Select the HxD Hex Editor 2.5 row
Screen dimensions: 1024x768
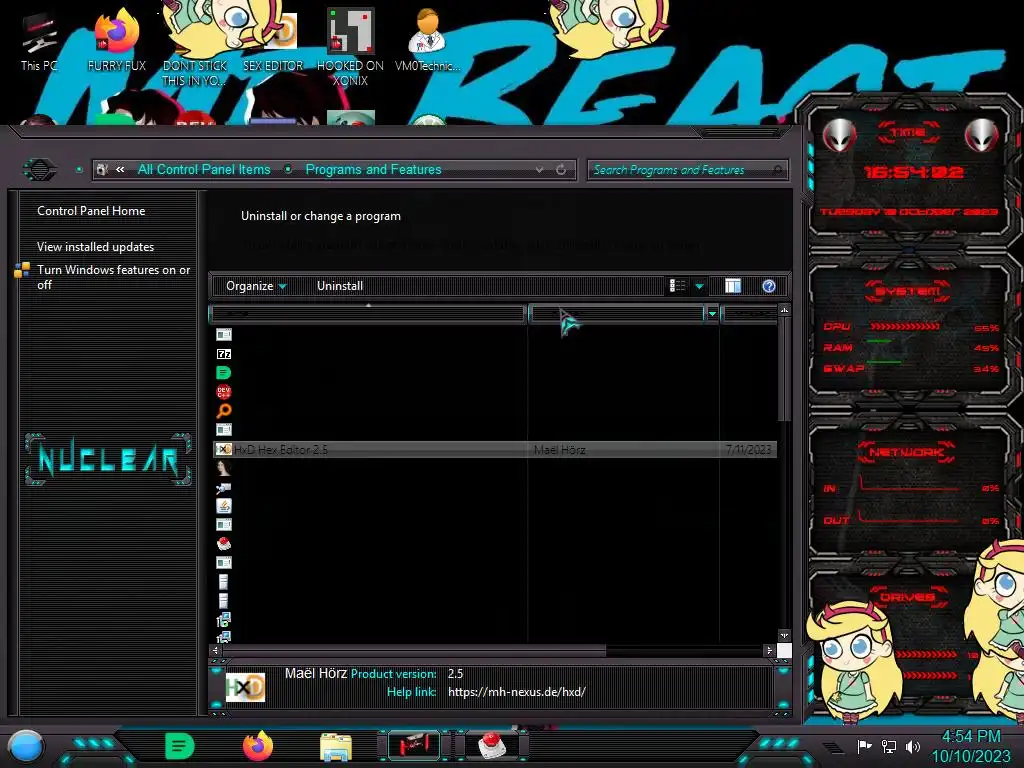pyautogui.click(x=495, y=449)
